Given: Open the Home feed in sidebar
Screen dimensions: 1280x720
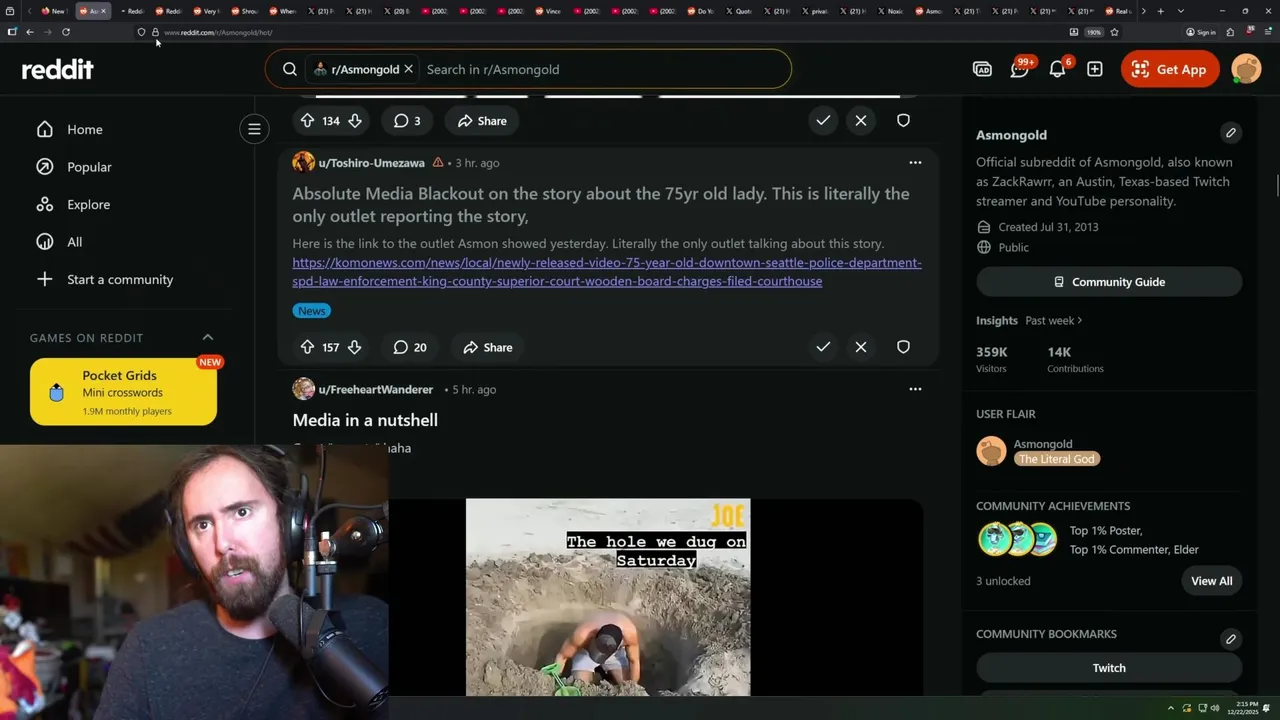Looking at the screenshot, I should pyautogui.click(x=84, y=129).
